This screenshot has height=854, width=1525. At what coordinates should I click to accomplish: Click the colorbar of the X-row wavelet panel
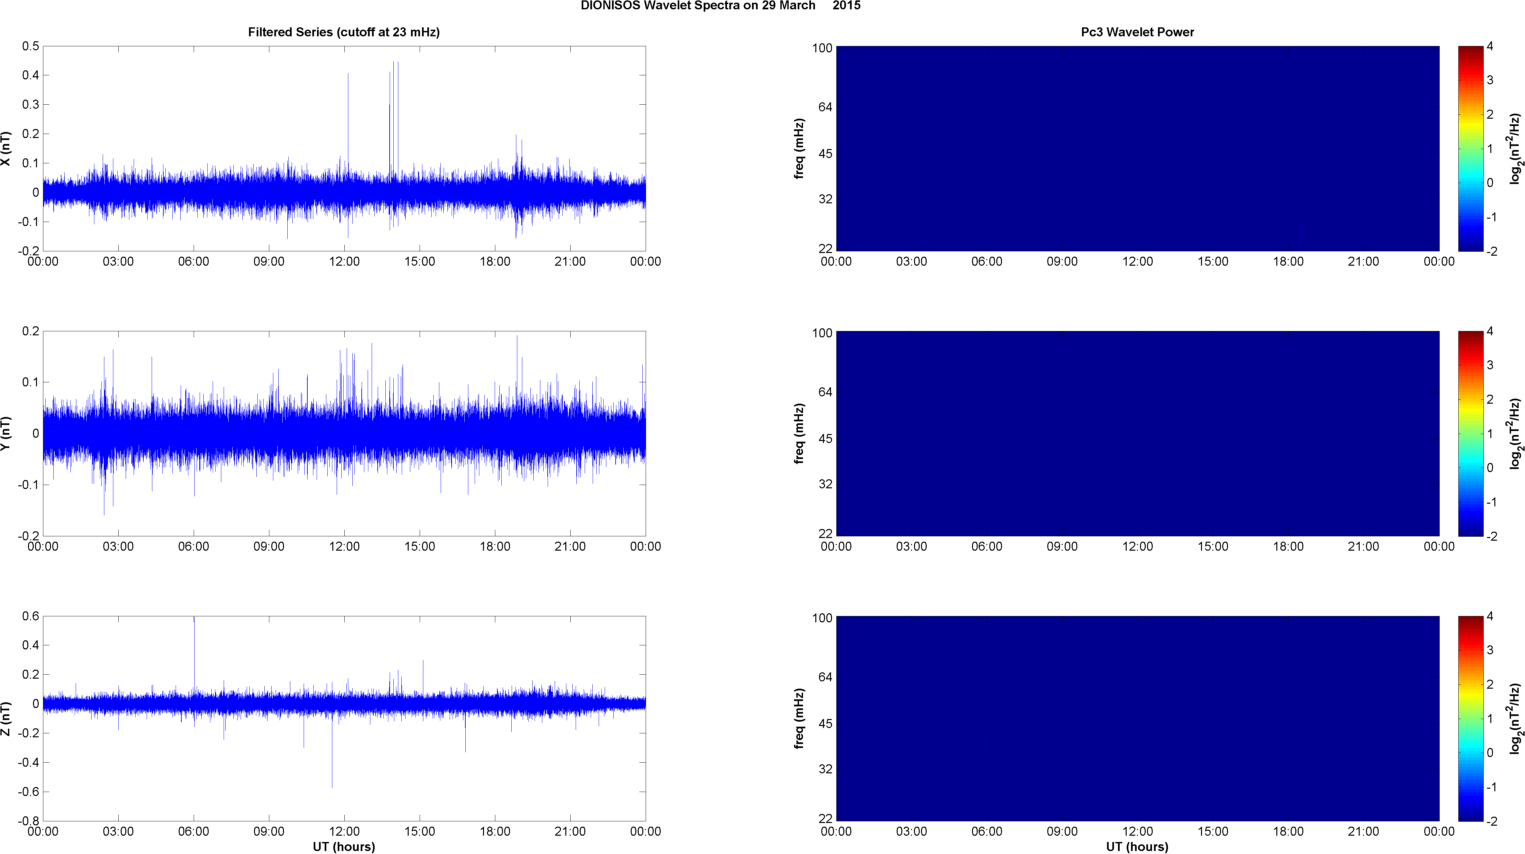1470,149
